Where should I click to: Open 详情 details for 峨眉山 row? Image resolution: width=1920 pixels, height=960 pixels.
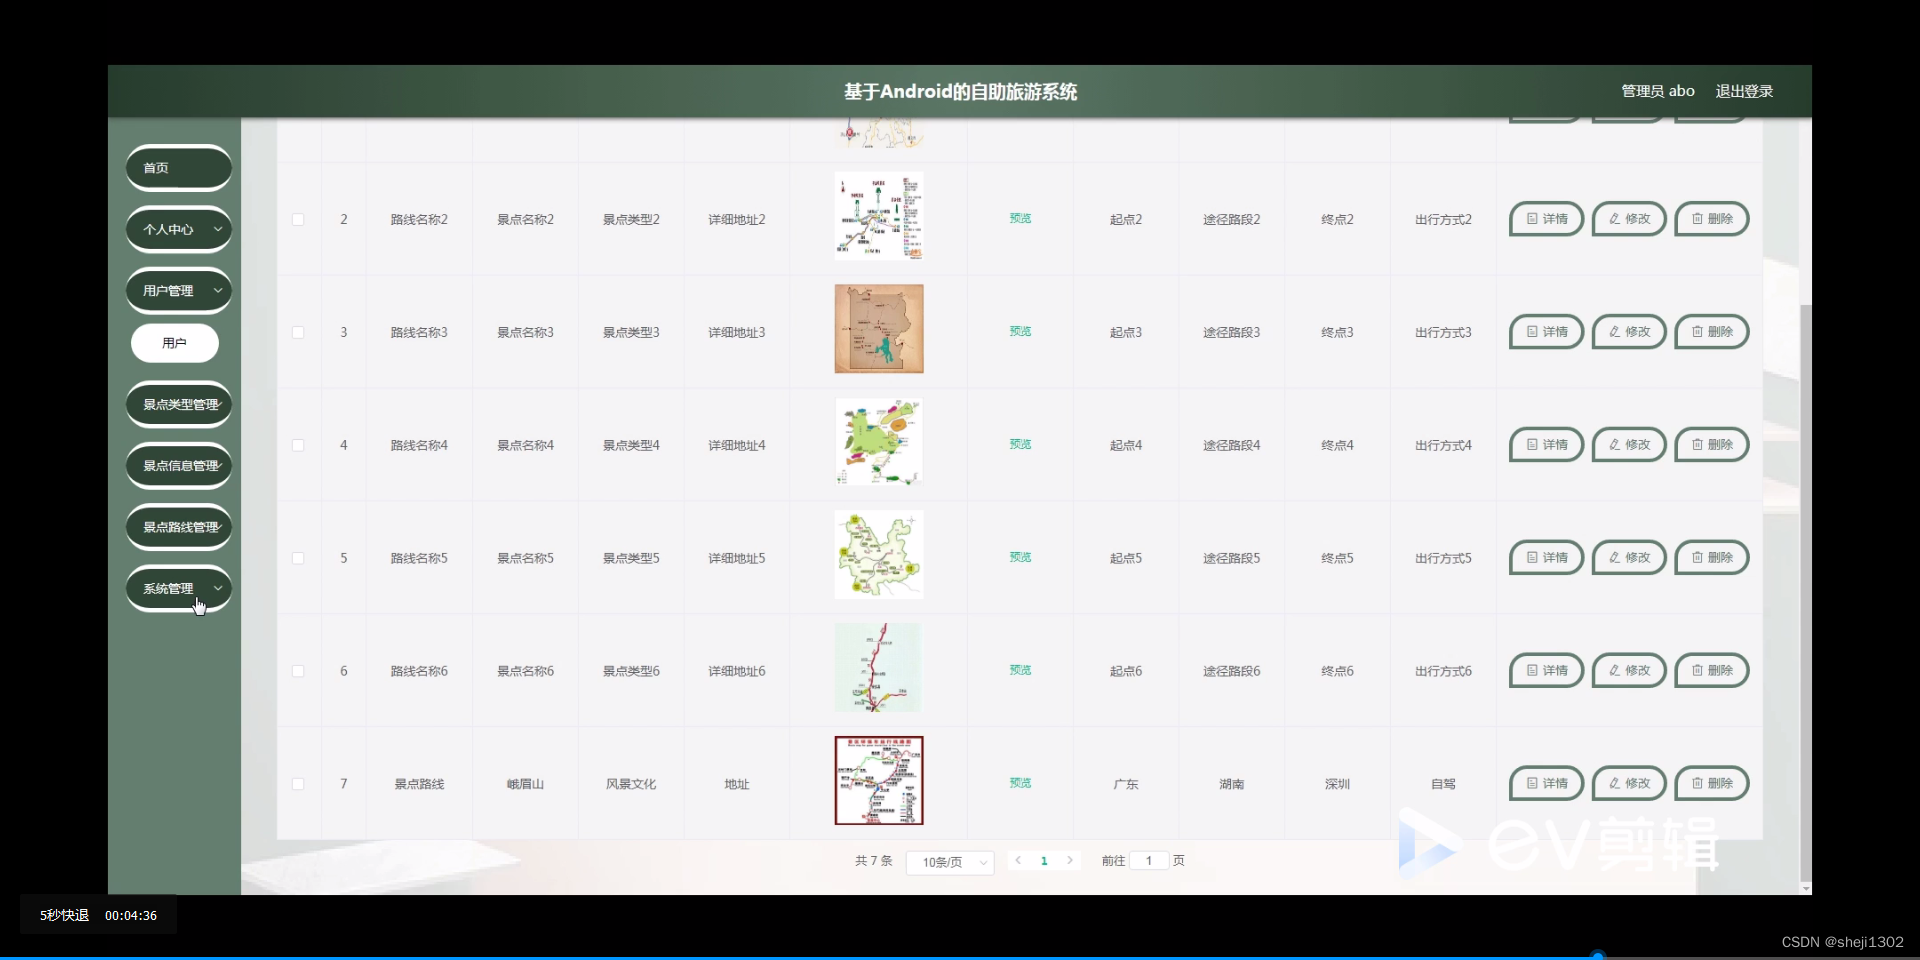click(x=1545, y=783)
